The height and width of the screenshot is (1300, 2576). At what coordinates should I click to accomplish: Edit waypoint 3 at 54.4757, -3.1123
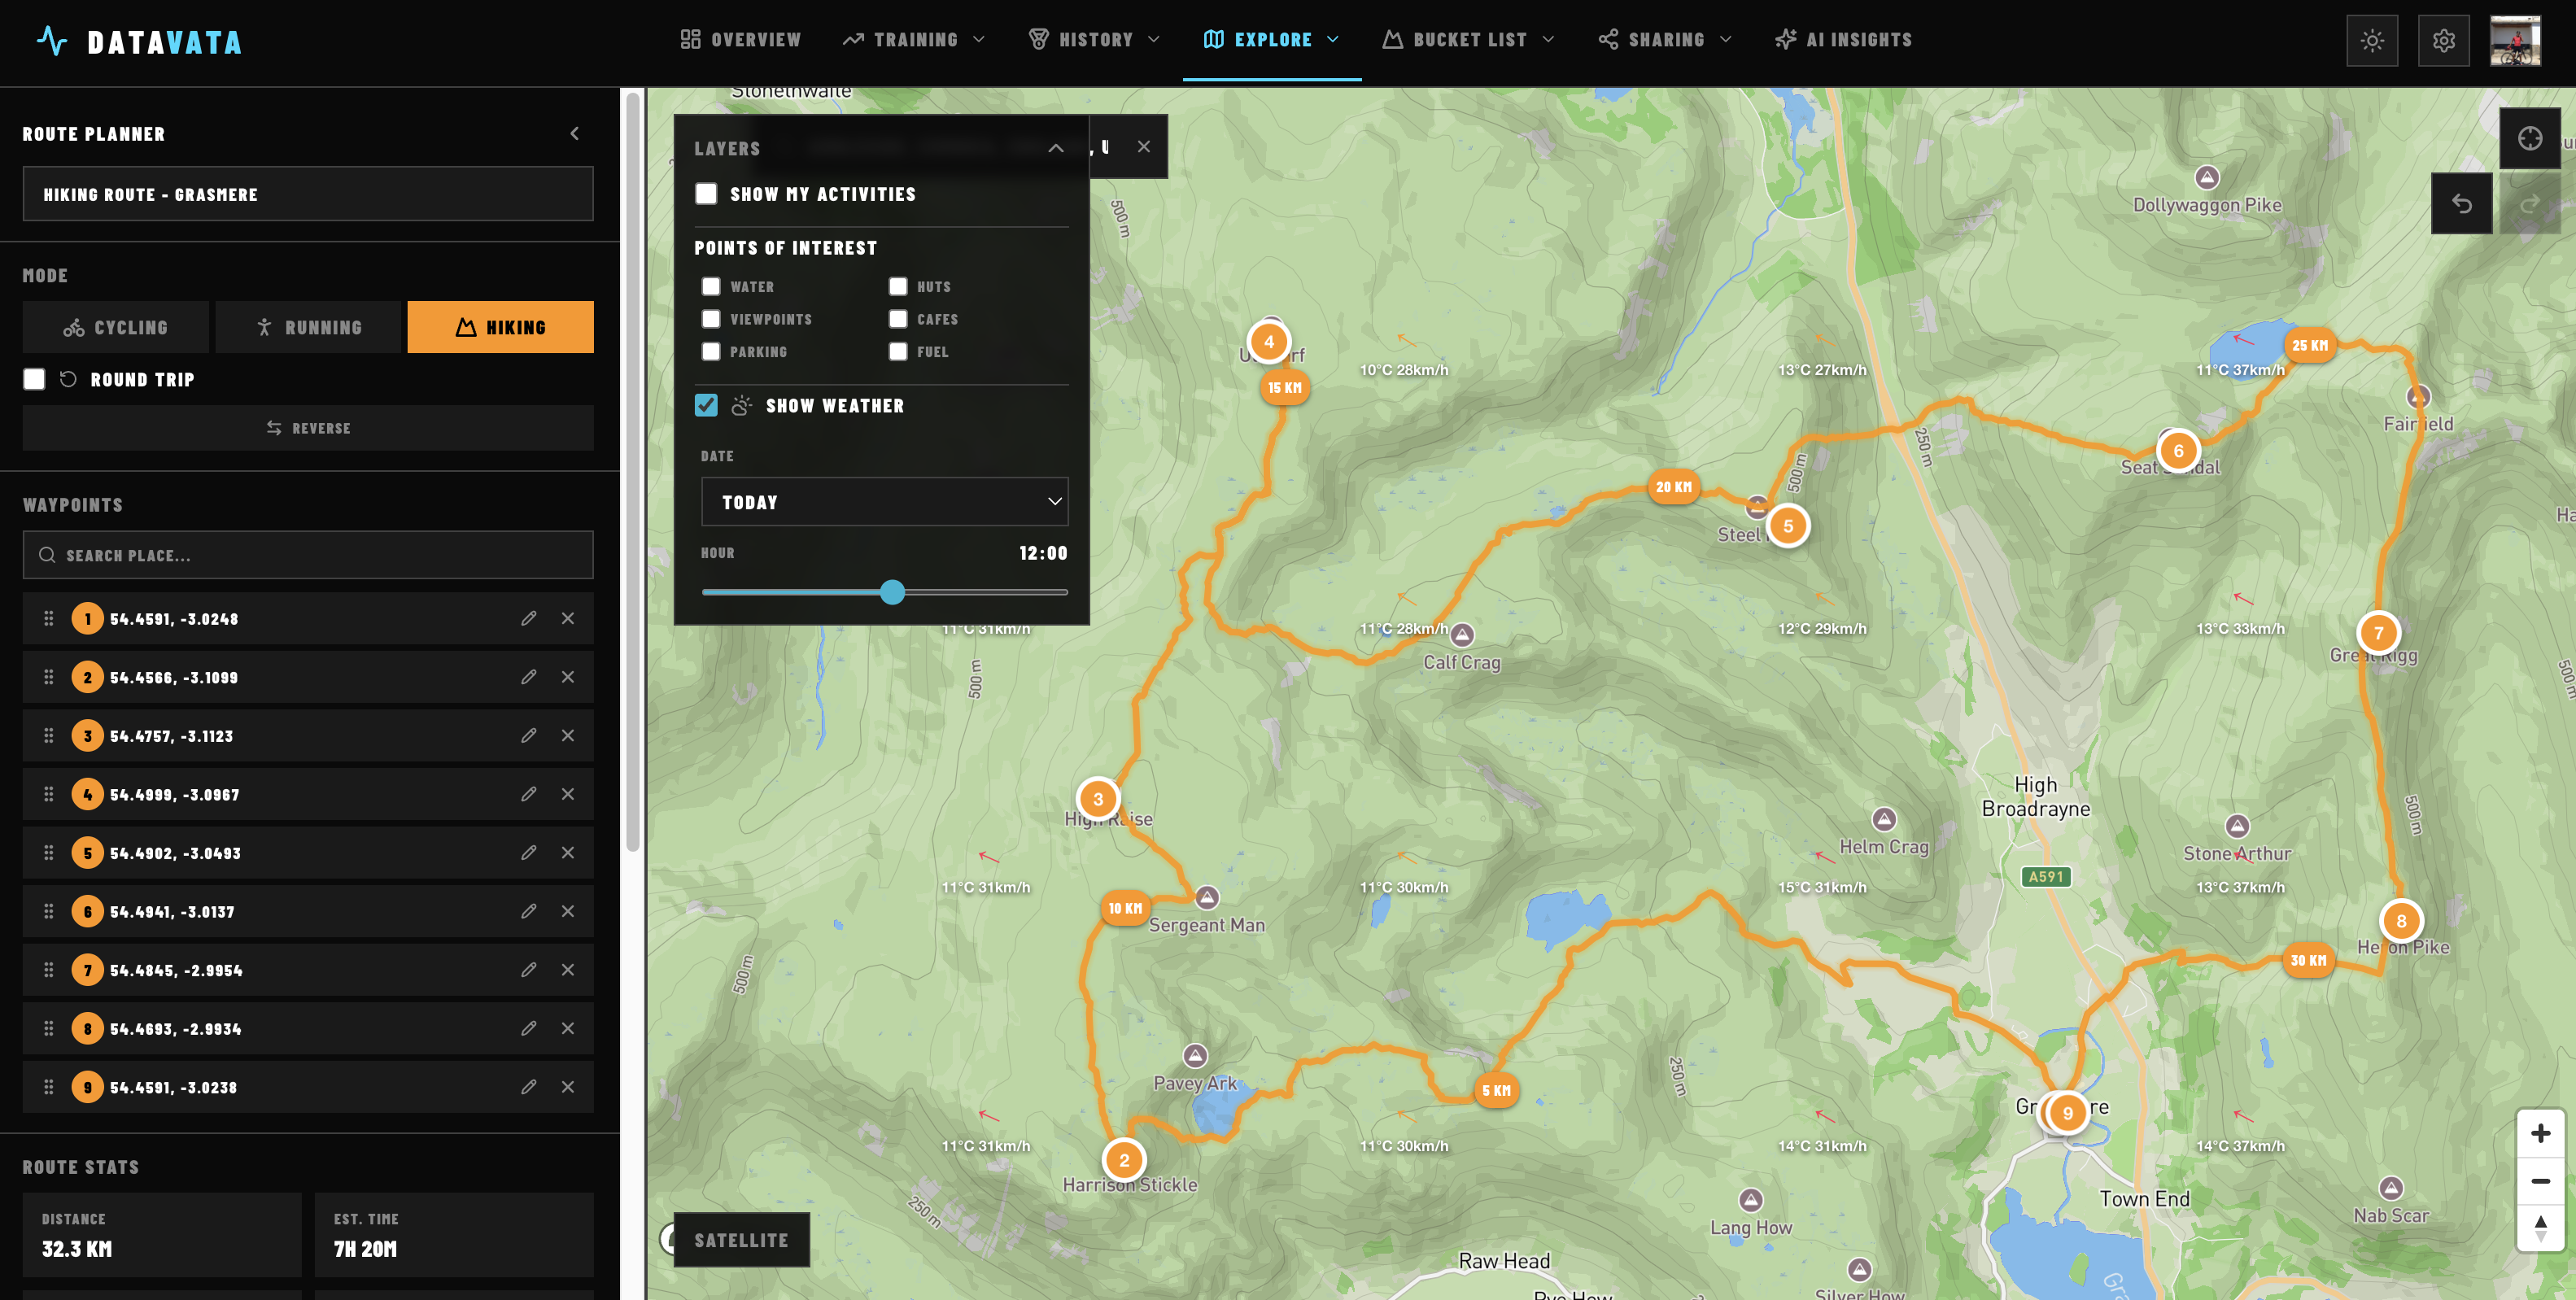click(528, 736)
